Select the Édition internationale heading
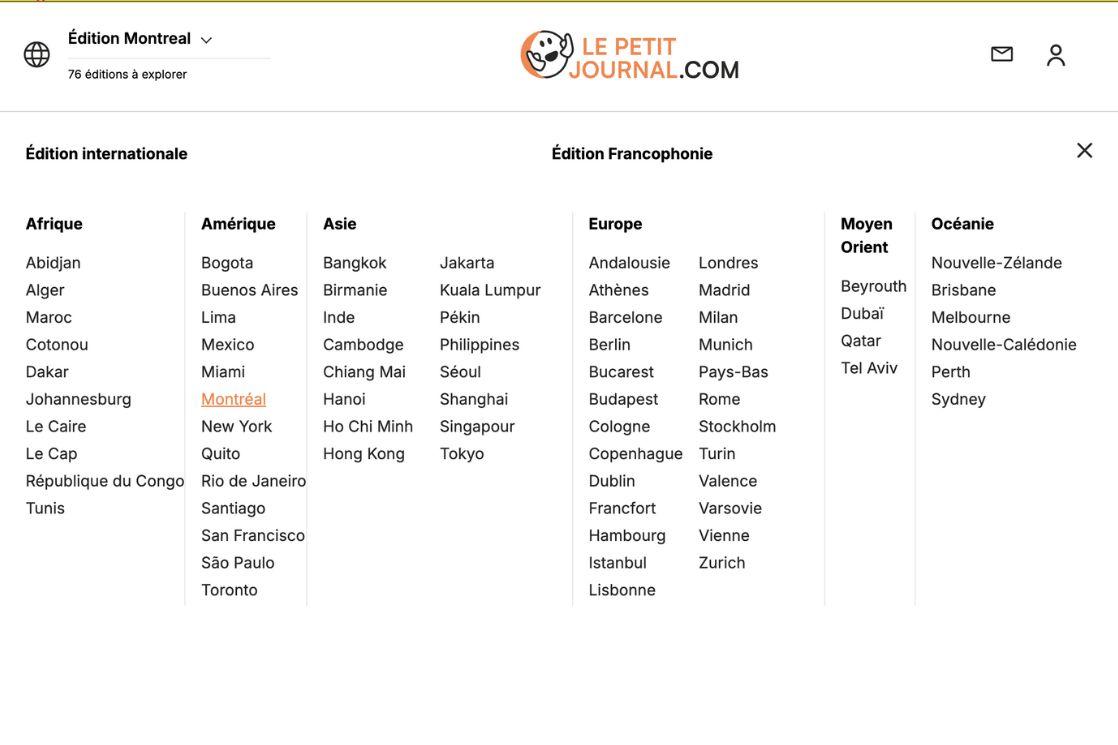1118x745 pixels. [106, 154]
